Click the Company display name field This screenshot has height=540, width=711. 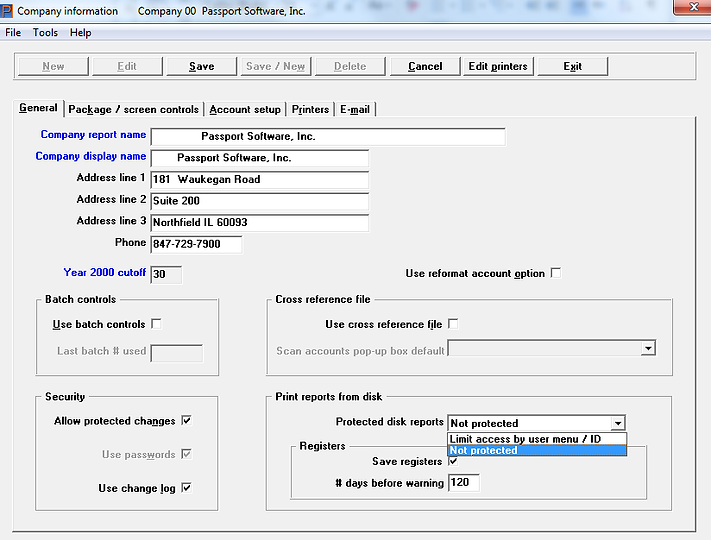(259, 158)
